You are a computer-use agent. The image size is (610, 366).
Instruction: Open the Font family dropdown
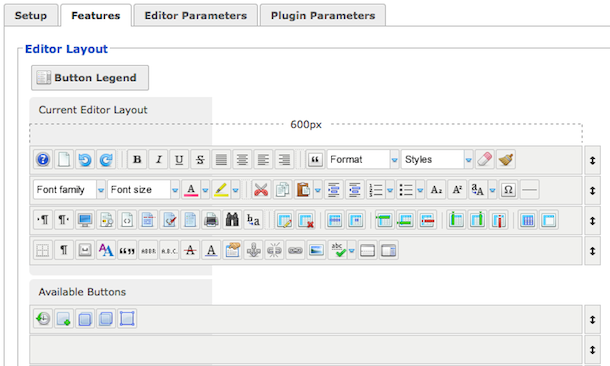coord(69,190)
